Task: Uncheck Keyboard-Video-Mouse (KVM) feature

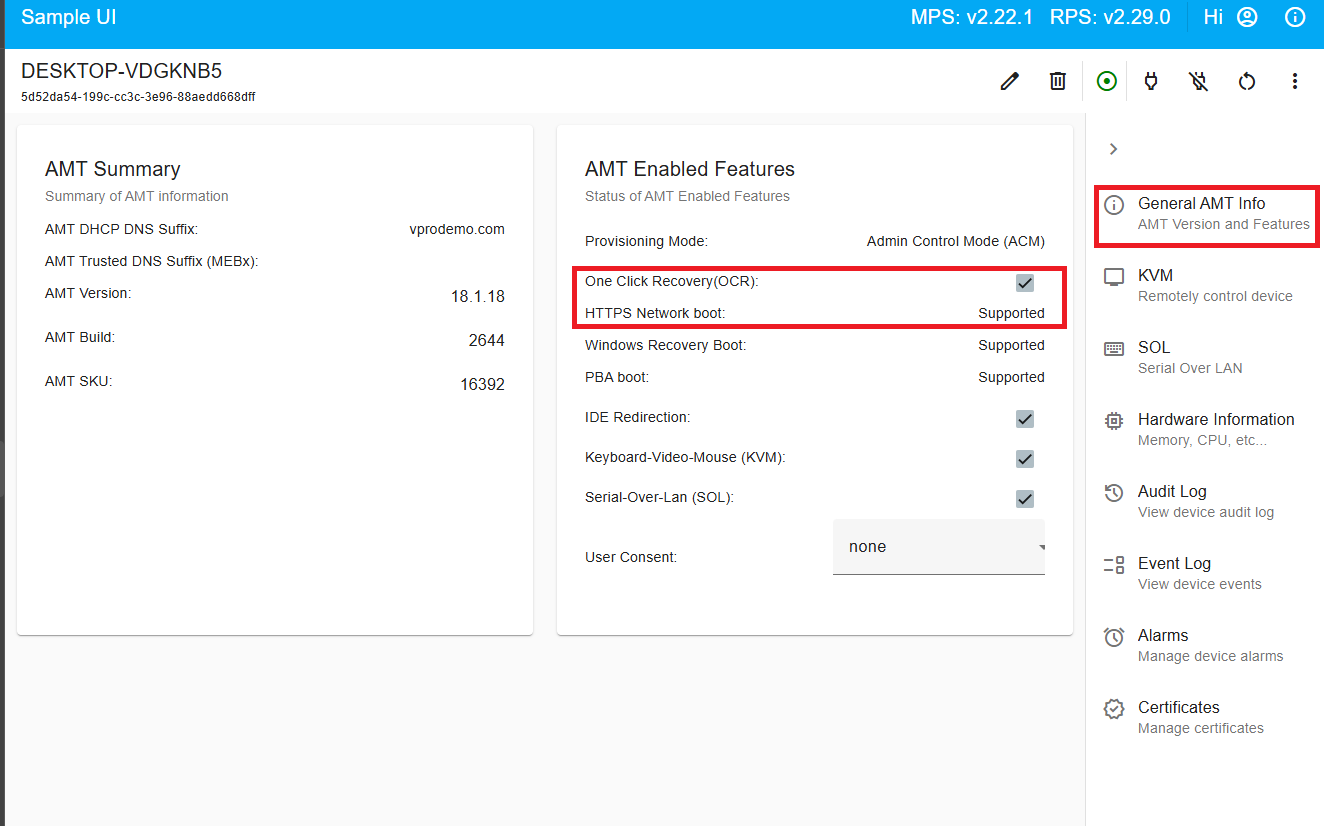Action: [1024, 459]
